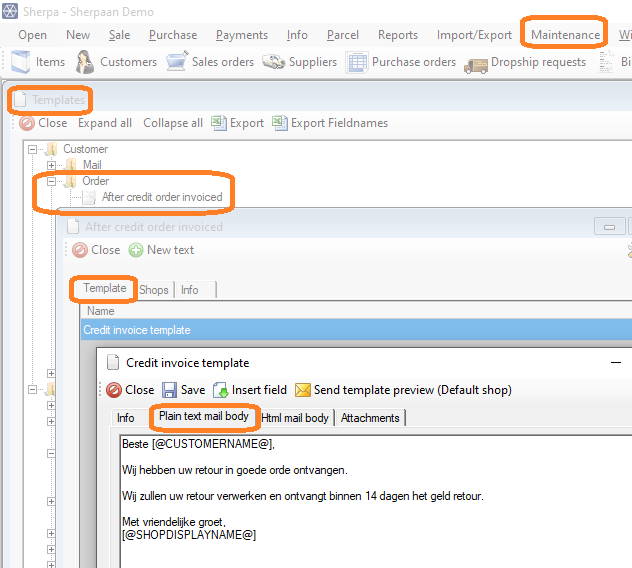Click the Credit invoice template page icon
The width and height of the screenshot is (632, 568).
pyautogui.click(x=113, y=362)
